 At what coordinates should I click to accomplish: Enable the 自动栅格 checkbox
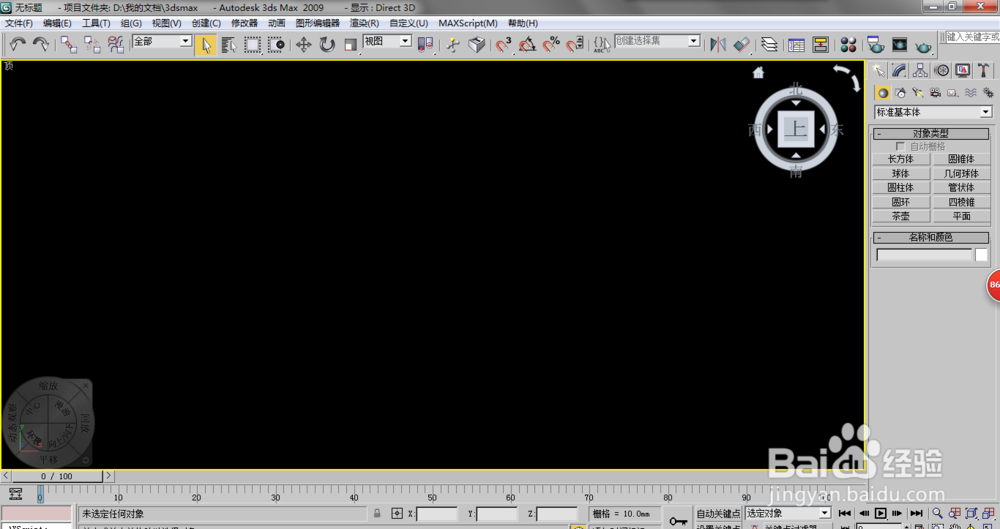coord(900,147)
